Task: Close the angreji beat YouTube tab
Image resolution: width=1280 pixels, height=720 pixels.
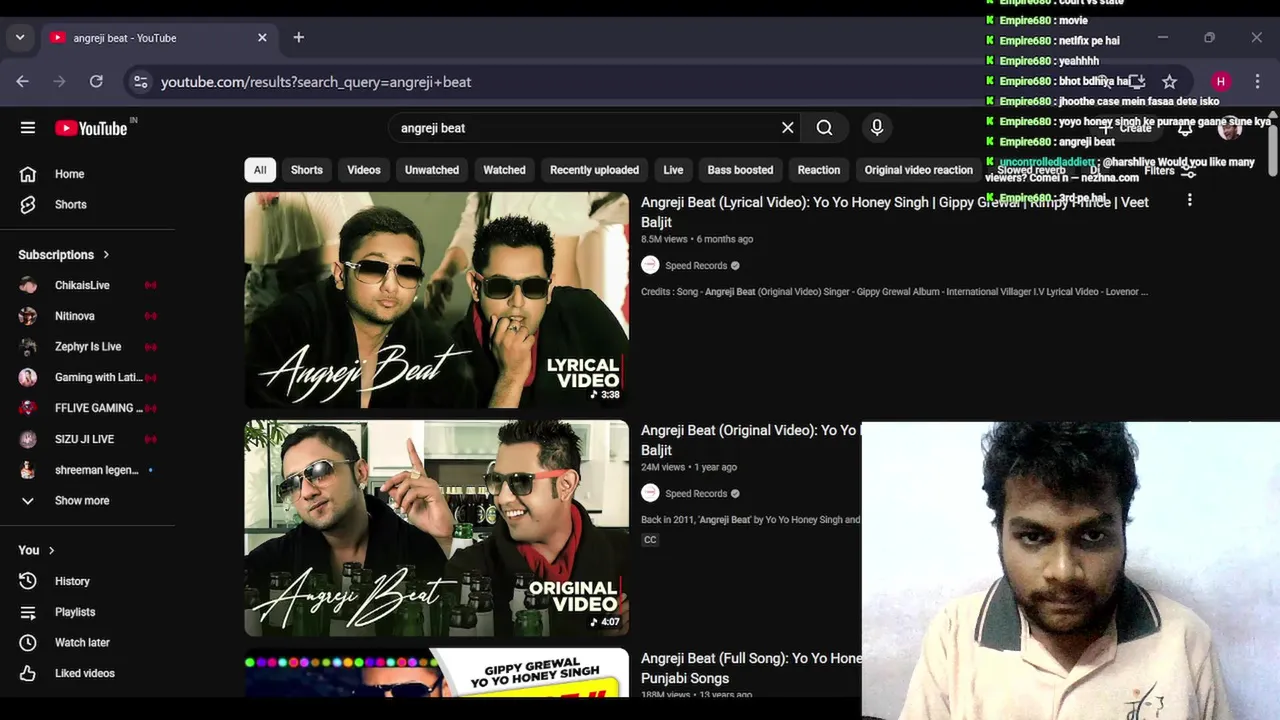Action: point(262,38)
